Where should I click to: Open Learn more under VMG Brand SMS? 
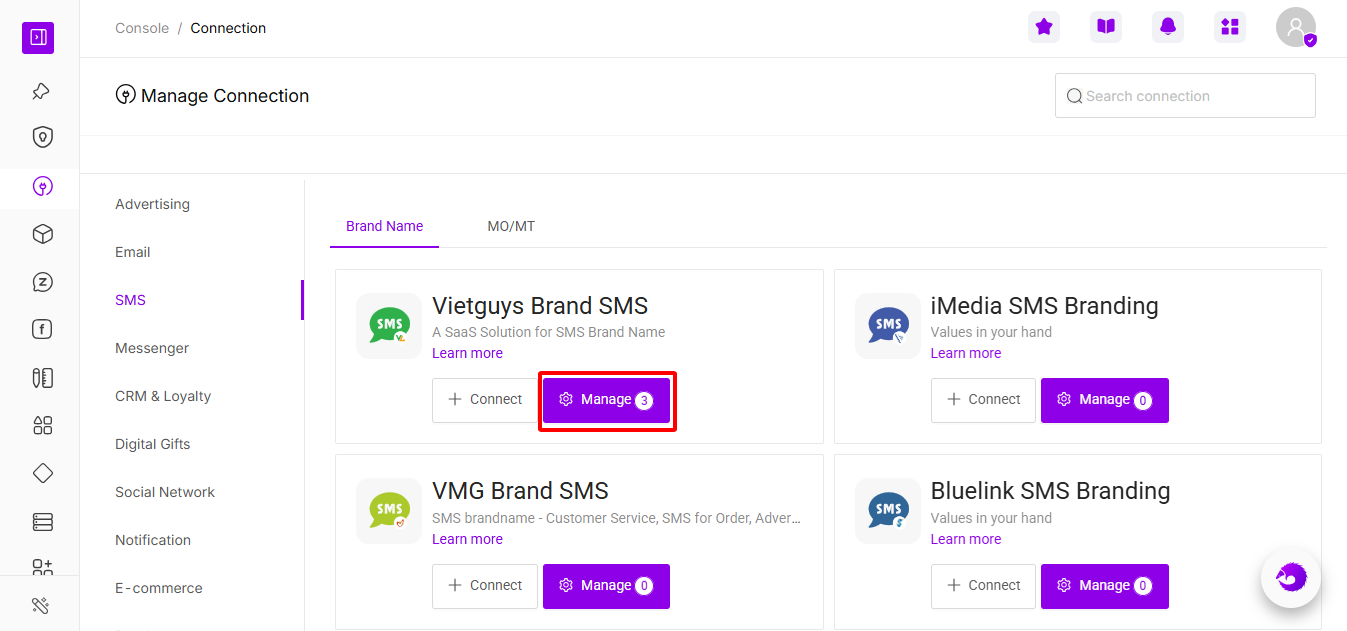tap(467, 539)
